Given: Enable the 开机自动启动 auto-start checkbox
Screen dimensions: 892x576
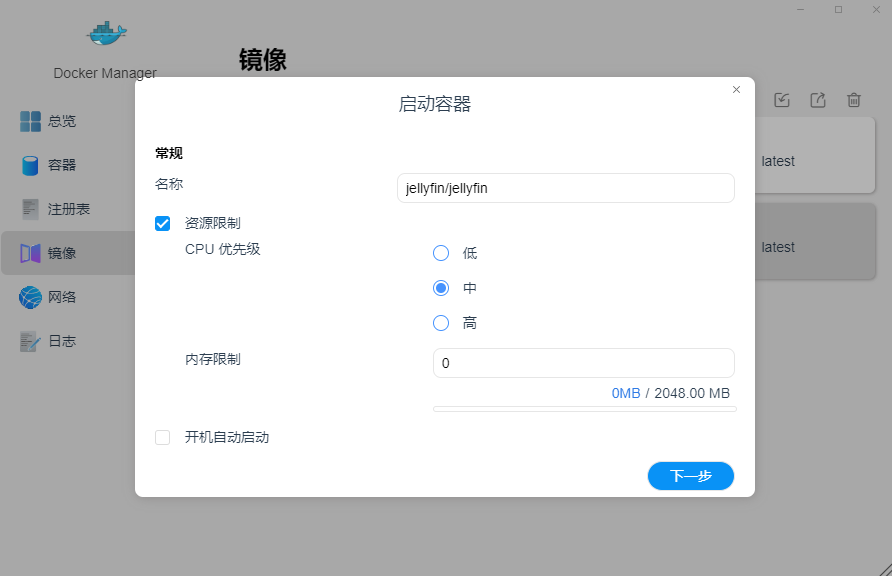Looking at the screenshot, I should (x=163, y=437).
